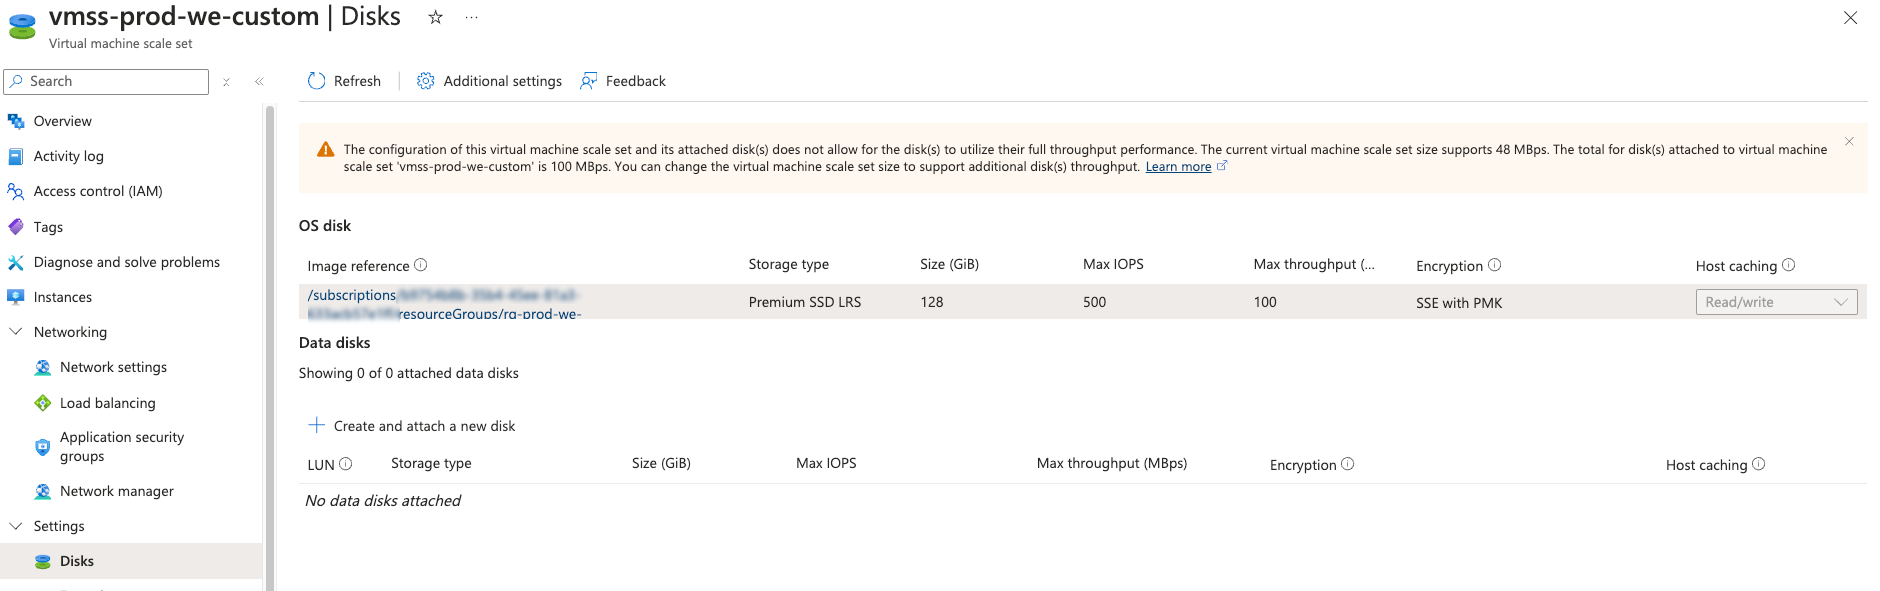
Task: Click the Feedback icon
Action: (x=589, y=81)
